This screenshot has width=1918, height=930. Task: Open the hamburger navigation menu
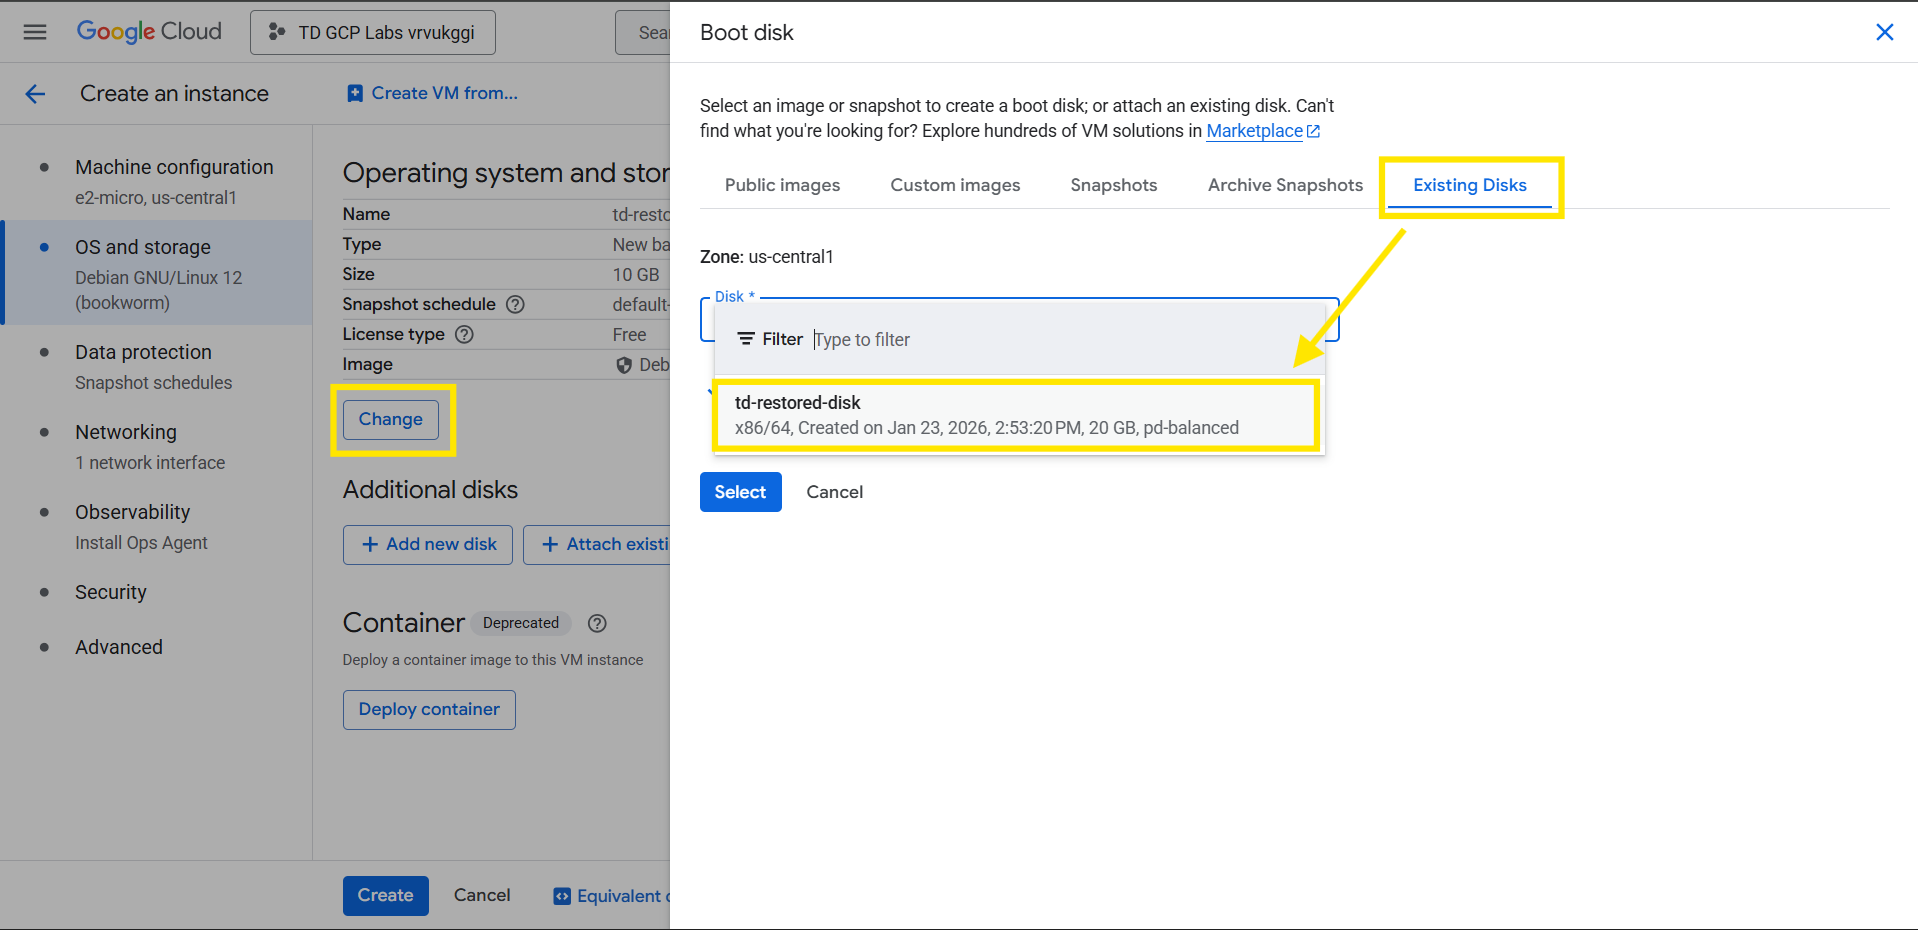click(x=35, y=32)
